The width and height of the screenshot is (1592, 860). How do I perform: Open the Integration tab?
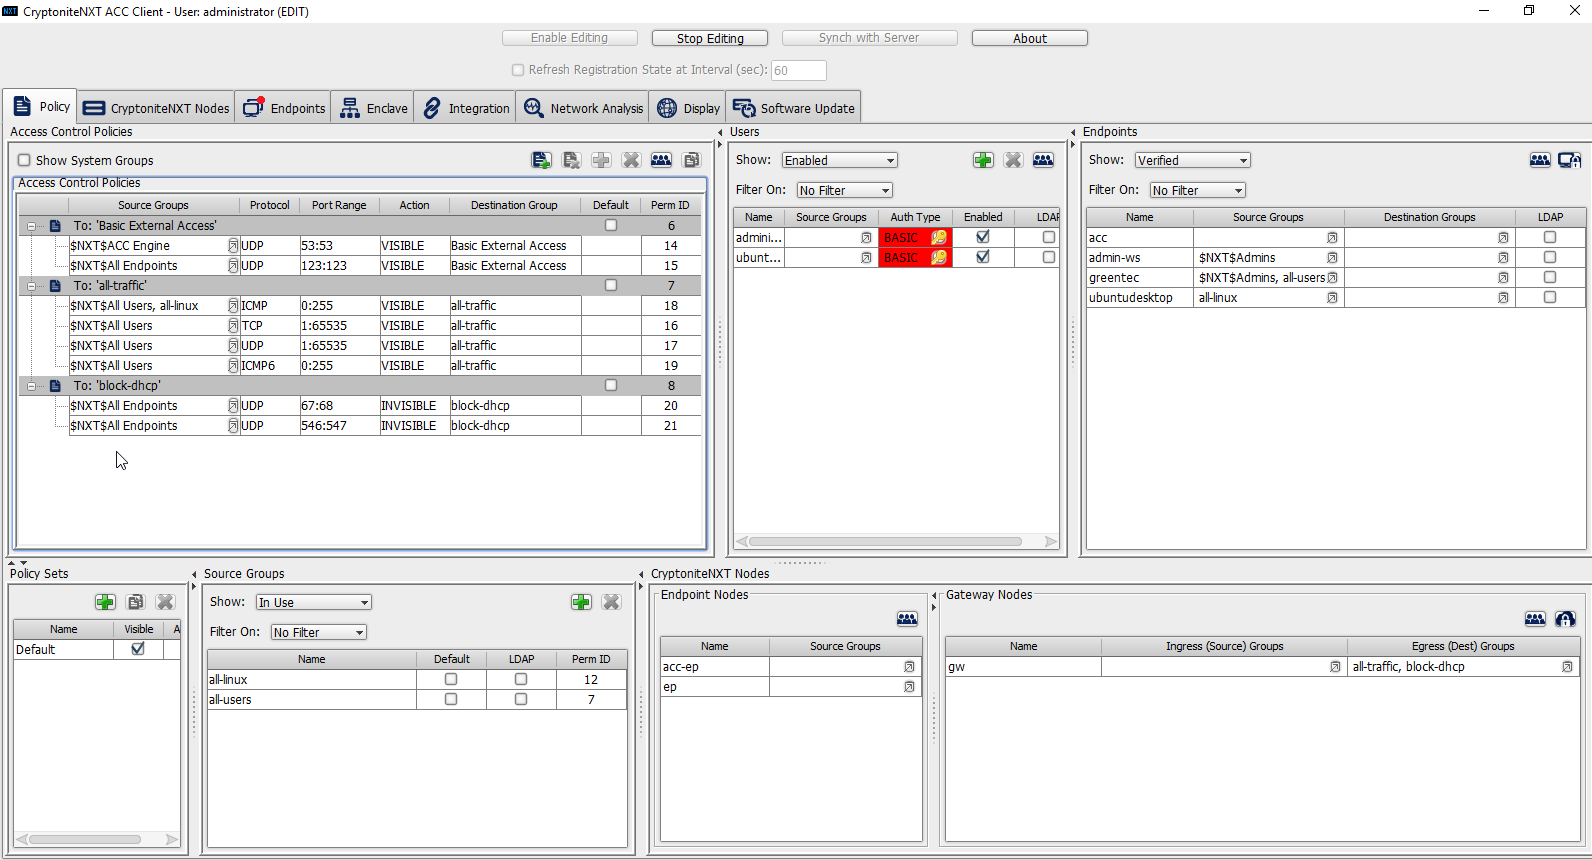tap(465, 108)
